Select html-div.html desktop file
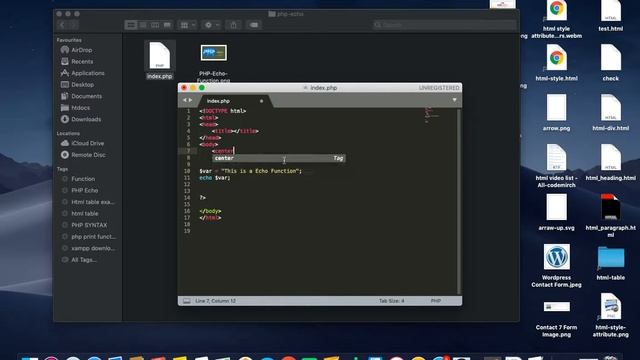The height and width of the screenshot is (360, 640). (611, 113)
